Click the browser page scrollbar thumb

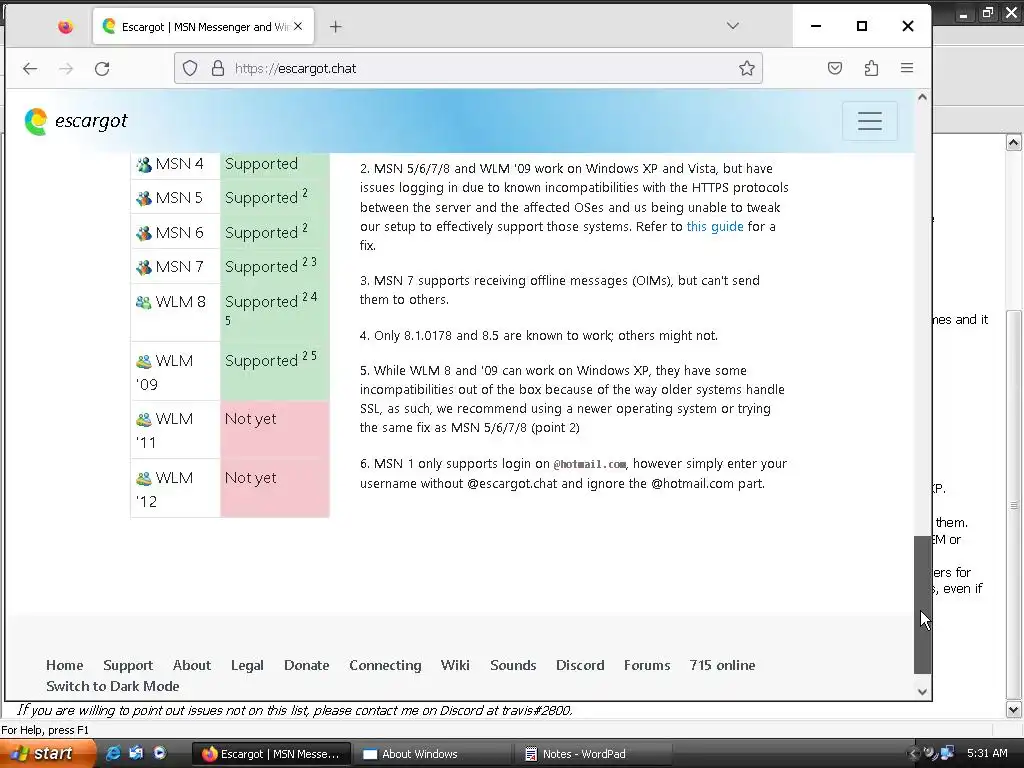pyautogui.click(x=922, y=605)
